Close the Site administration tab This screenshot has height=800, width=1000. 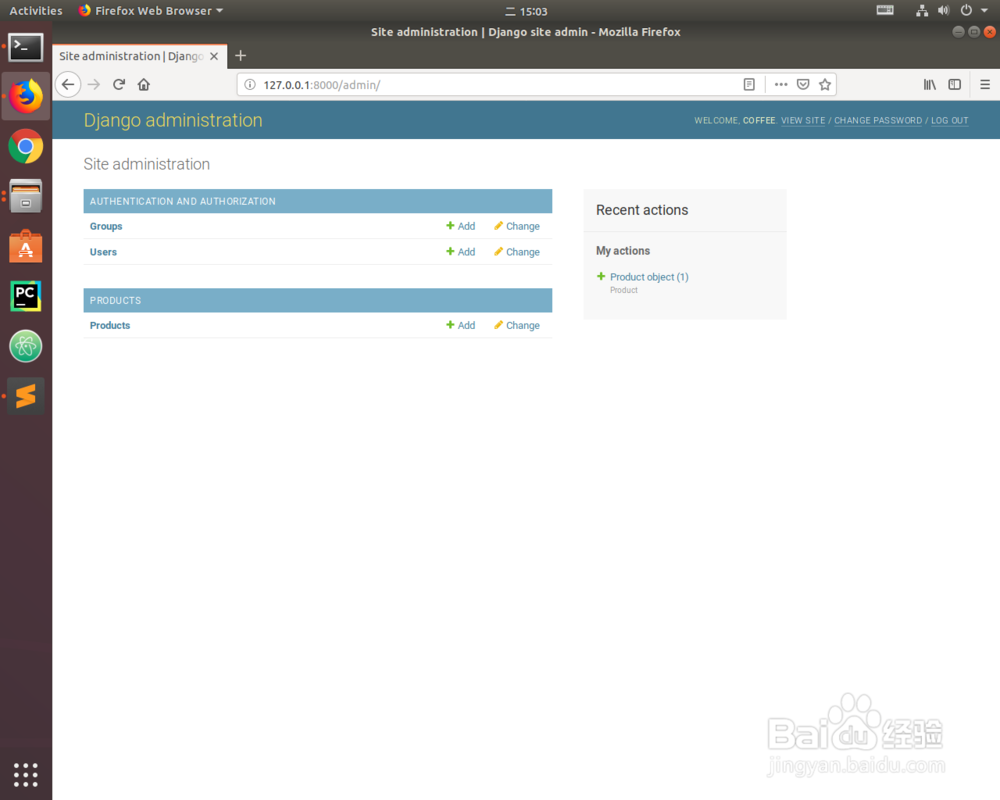[214, 56]
